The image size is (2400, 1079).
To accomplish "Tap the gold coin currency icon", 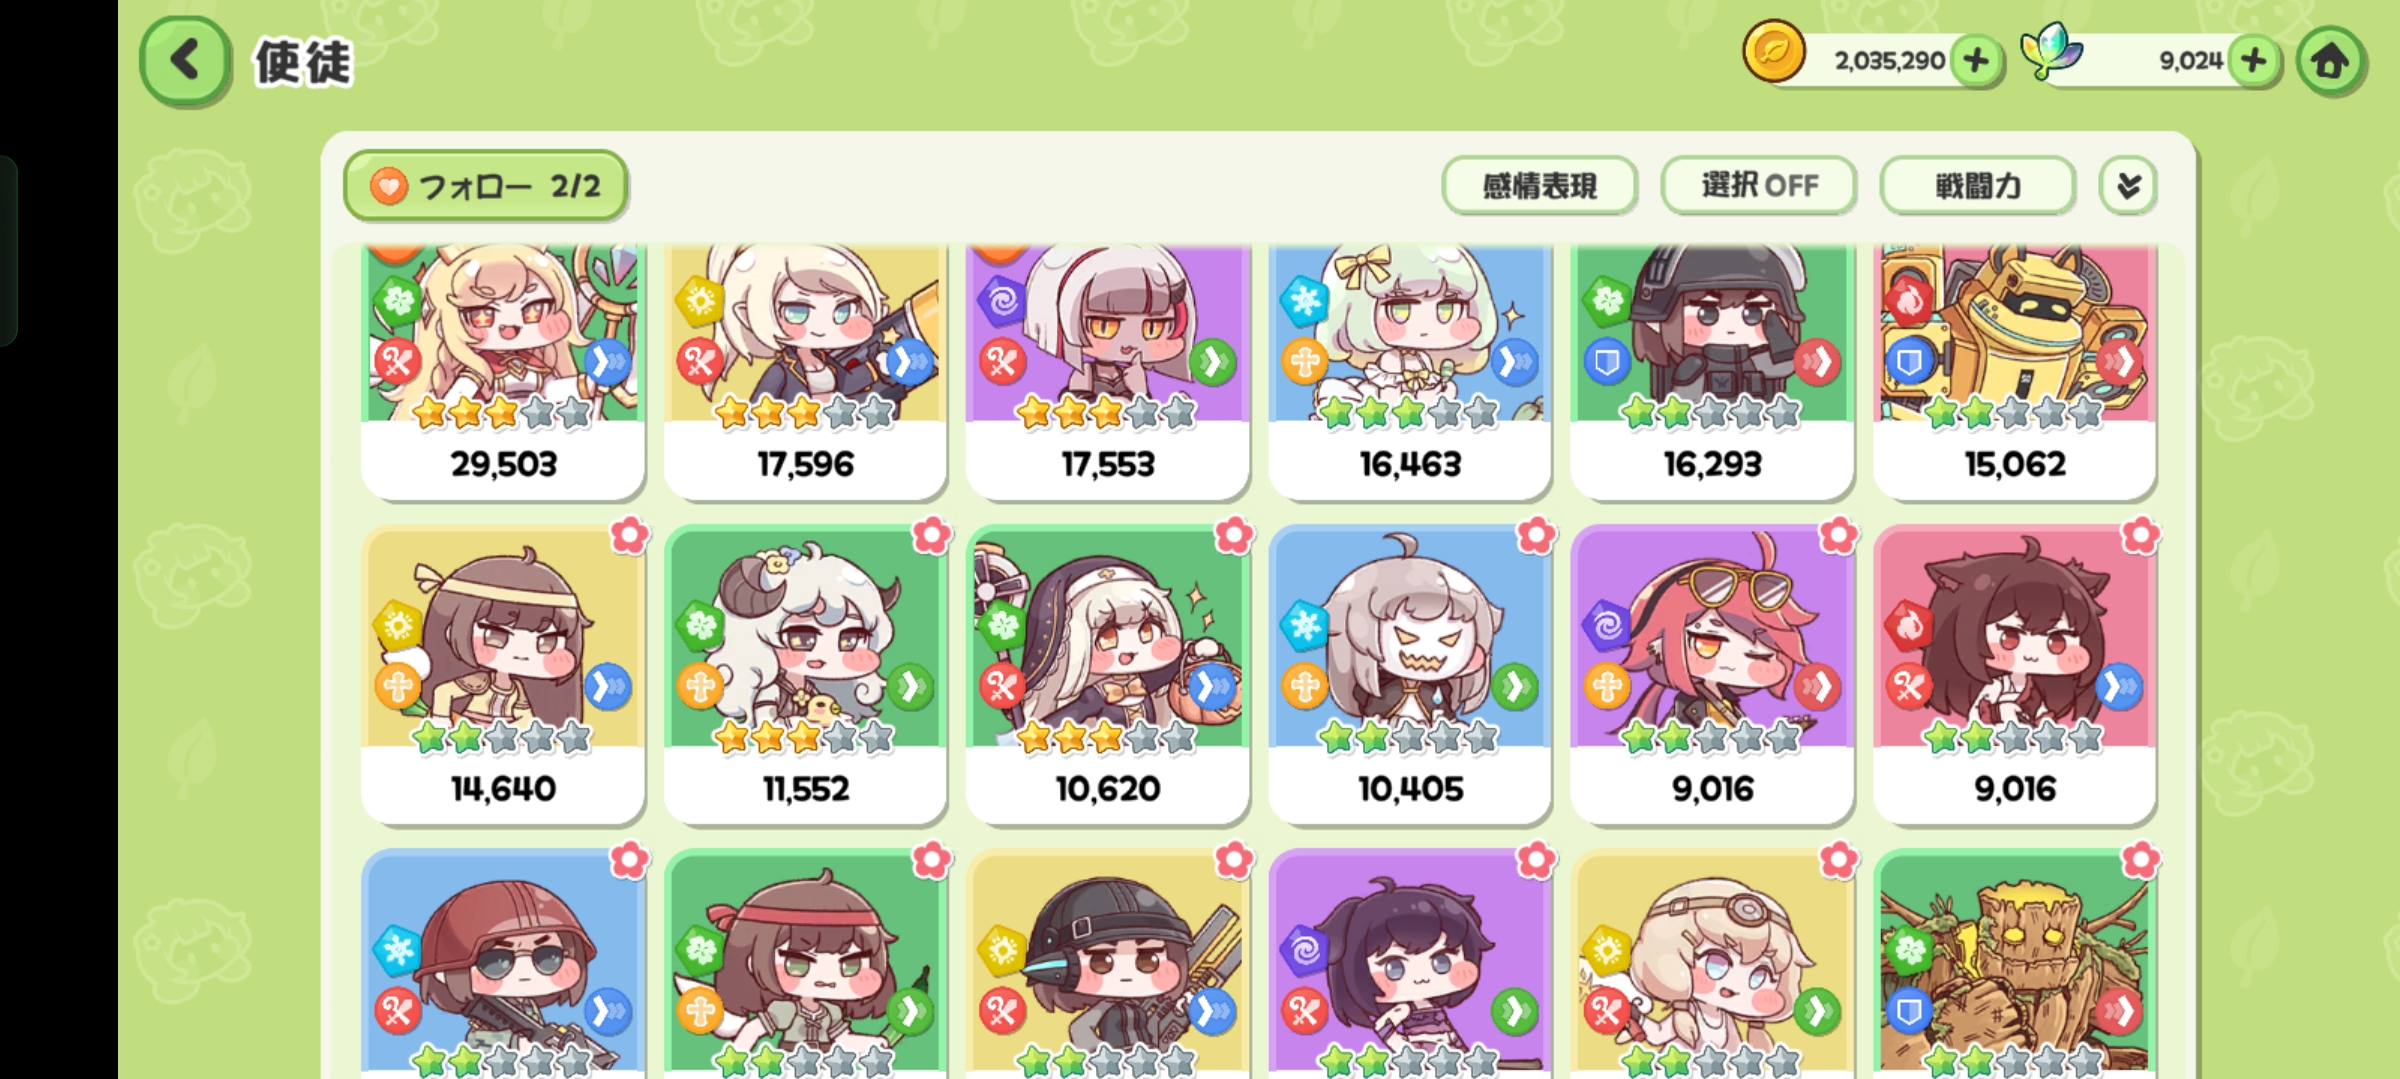I will click(x=1774, y=53).
